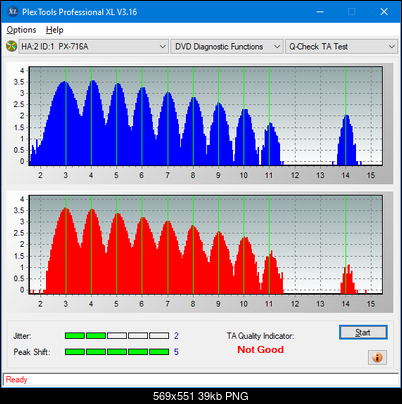Click the Jitter level bar indicator
Image resolution: width=402 pixels, height=404 pixels.
pos(117,336)
